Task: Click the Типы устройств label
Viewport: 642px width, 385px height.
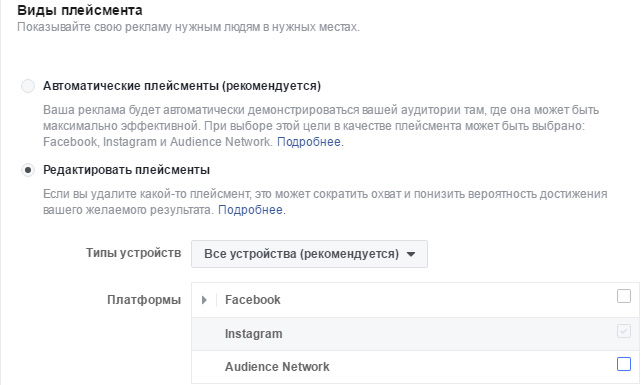Action: pos(133,253)
